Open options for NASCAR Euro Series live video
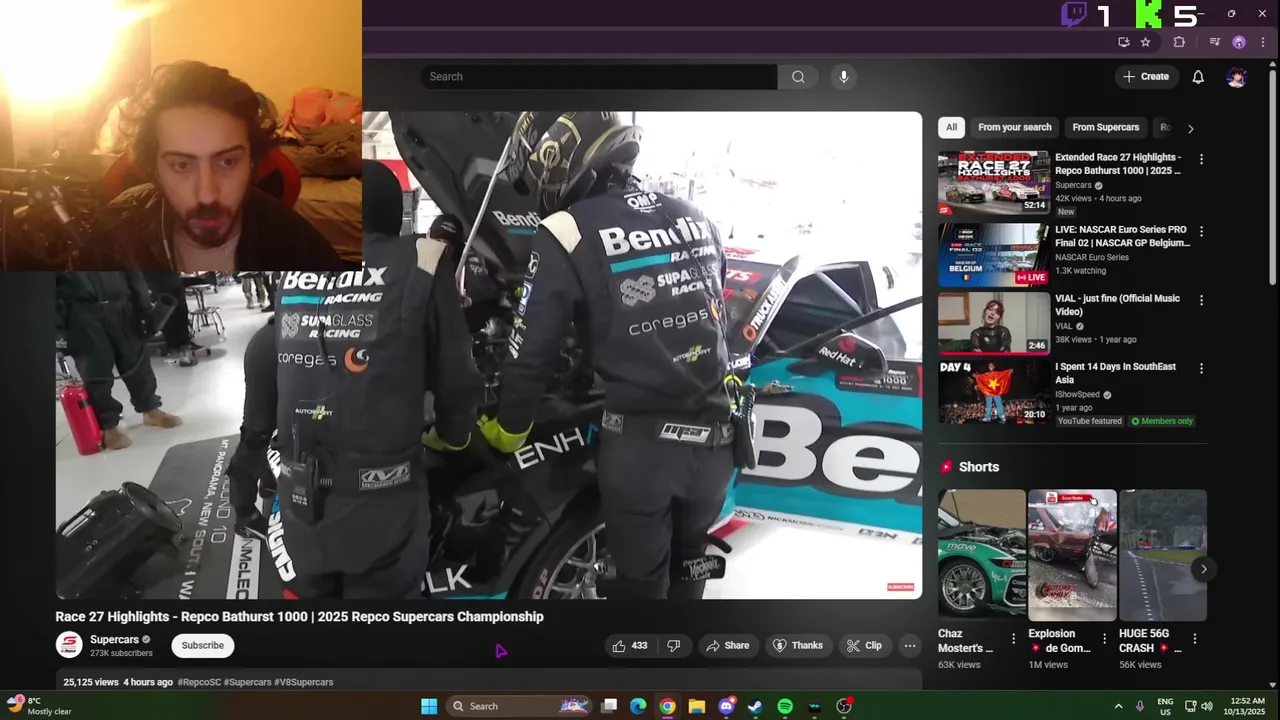This screenshot has width=1280, height=720. (x=1201, y=231)
